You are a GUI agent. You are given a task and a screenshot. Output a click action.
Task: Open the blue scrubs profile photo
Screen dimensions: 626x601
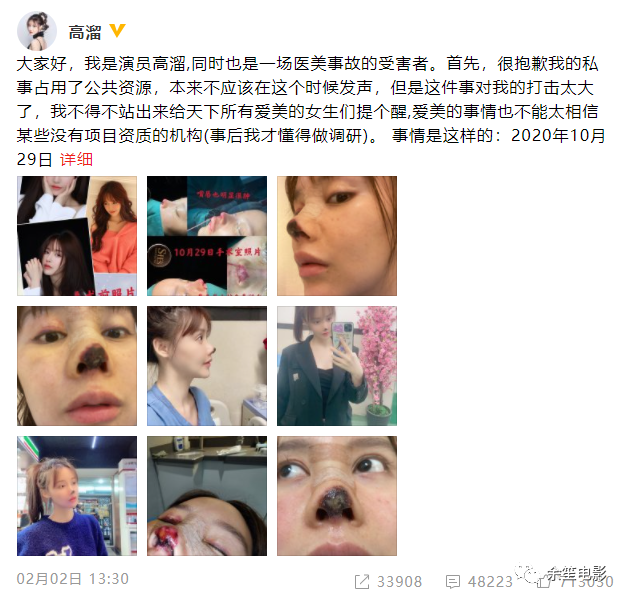pyautogui.click(x=207, y=366)
